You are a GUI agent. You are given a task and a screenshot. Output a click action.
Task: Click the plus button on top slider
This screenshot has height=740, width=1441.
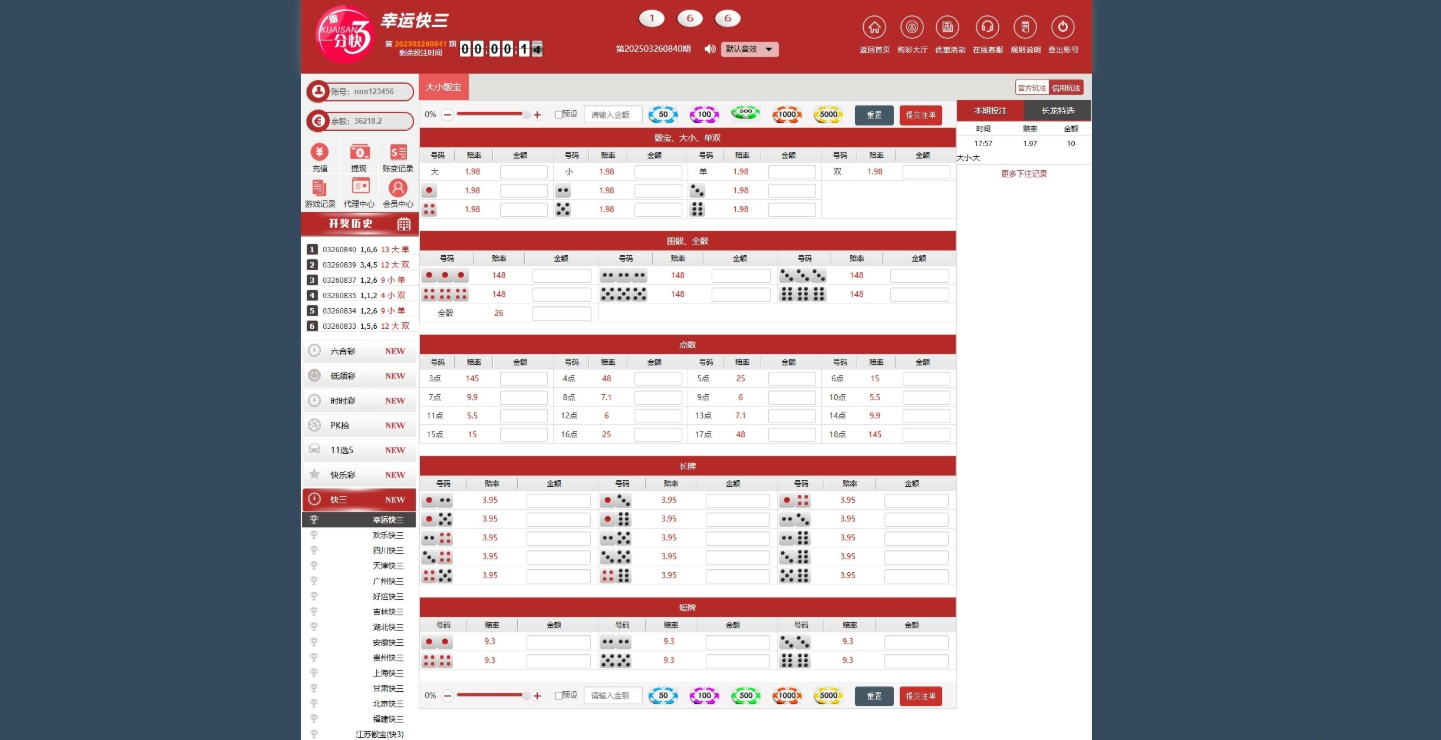click(x=537, y=115)
